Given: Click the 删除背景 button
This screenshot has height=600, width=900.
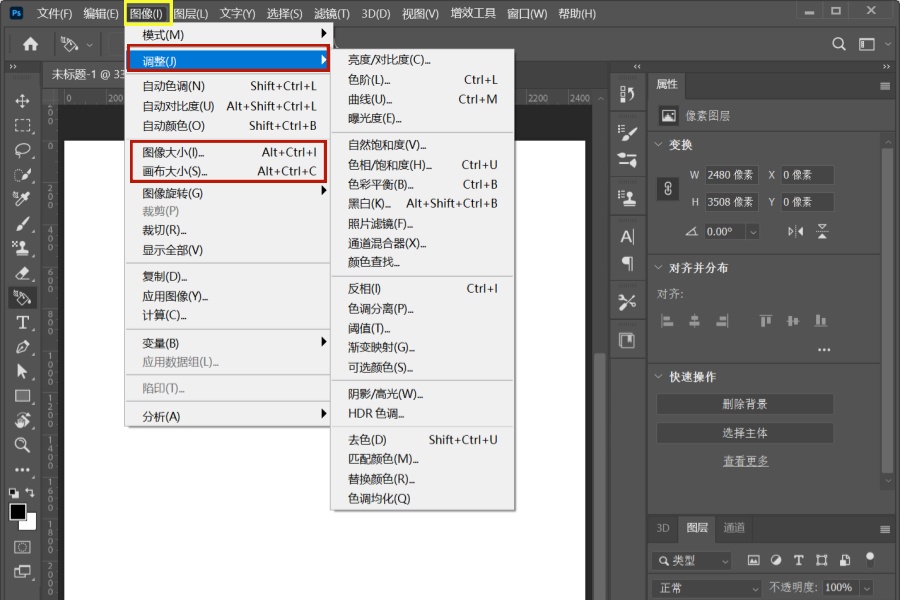Looking at the screenshot, I should 744,404.
